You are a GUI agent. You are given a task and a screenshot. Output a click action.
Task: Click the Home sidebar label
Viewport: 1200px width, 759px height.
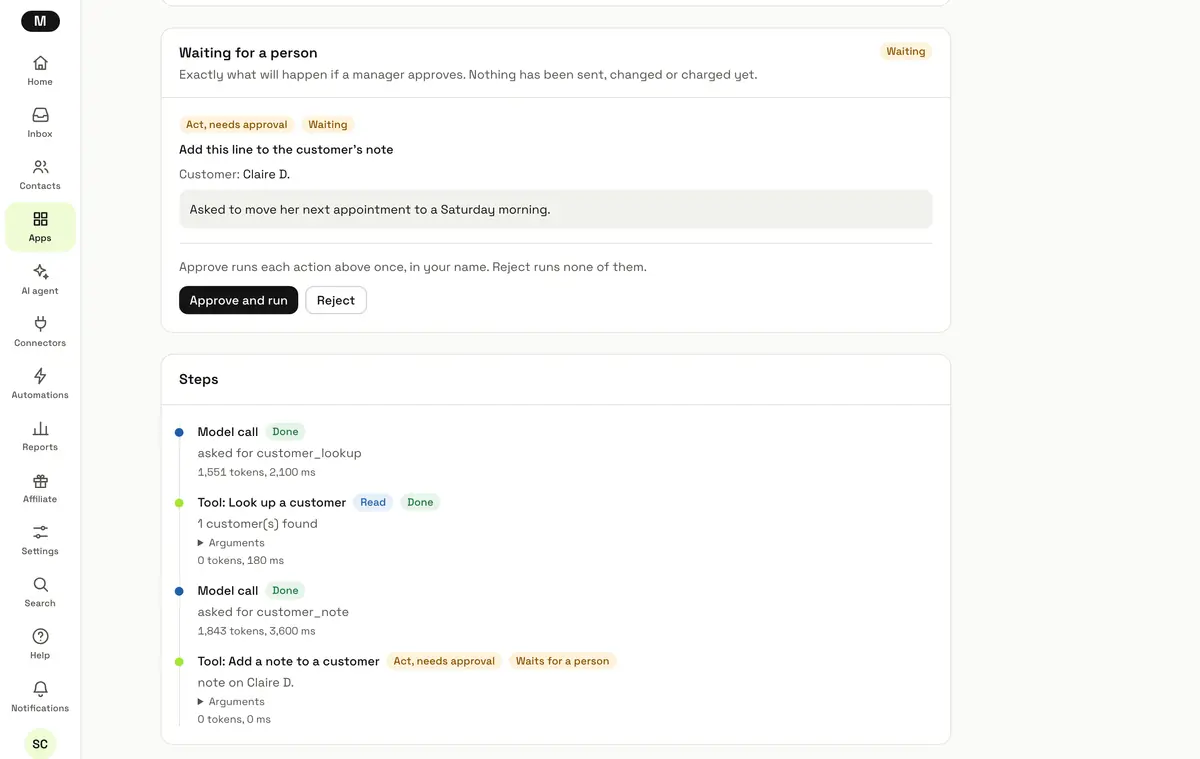point(40,82)
